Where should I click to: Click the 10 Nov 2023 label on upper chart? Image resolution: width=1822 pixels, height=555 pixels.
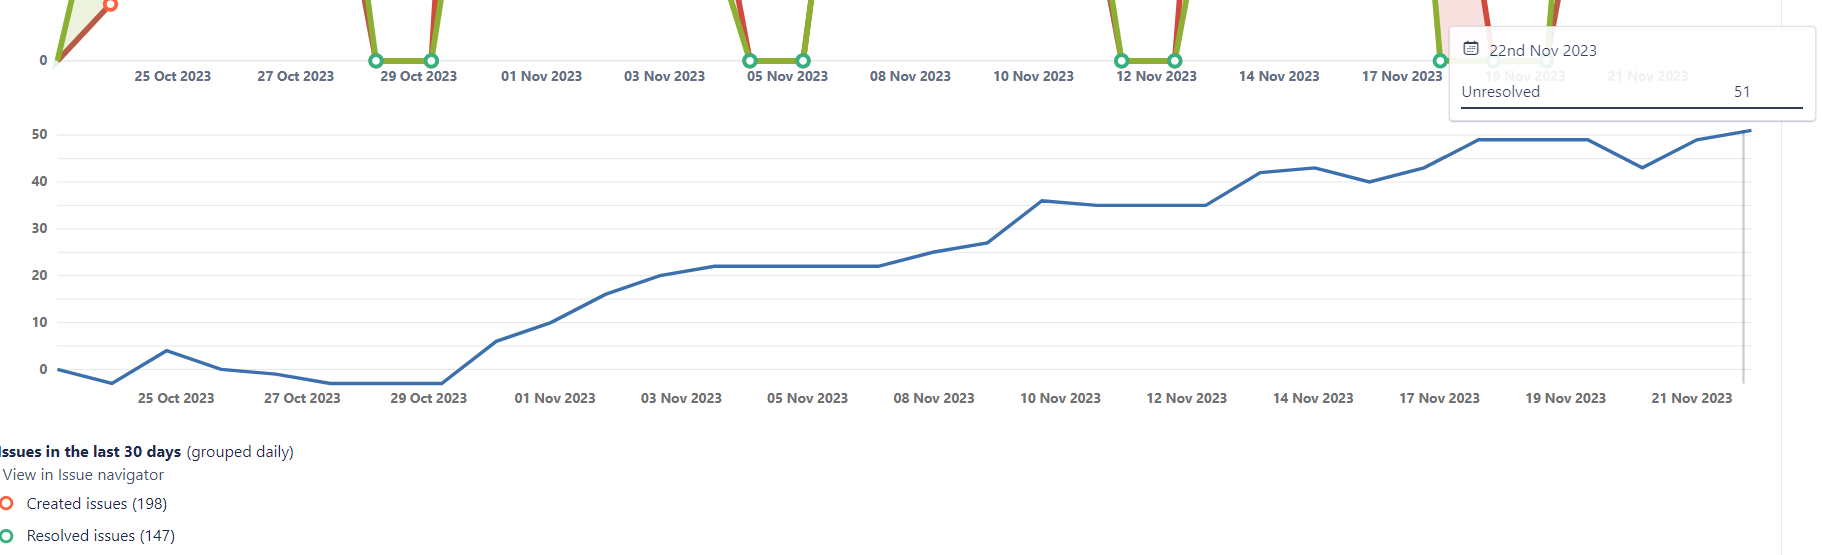[x=1033, y=76]
